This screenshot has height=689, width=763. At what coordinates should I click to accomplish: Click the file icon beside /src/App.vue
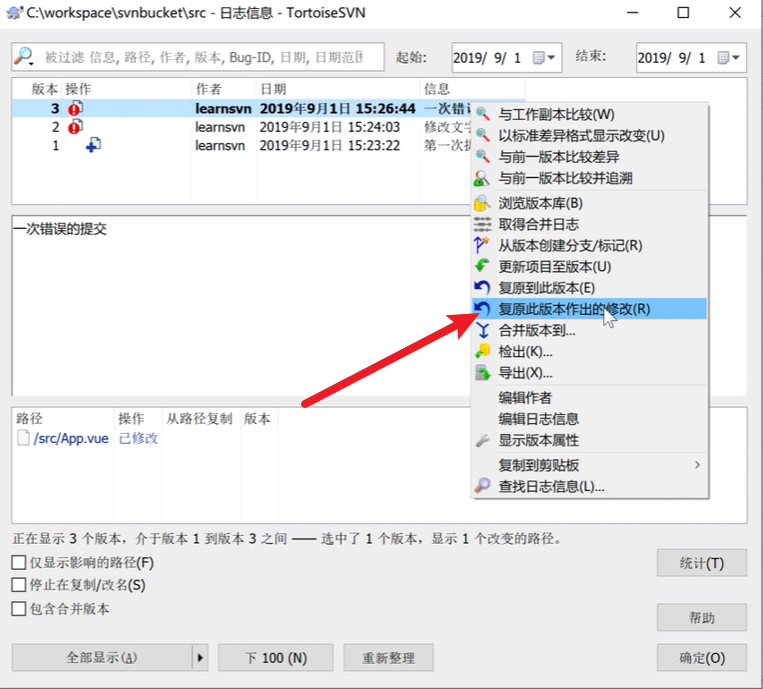click(23, 438)
